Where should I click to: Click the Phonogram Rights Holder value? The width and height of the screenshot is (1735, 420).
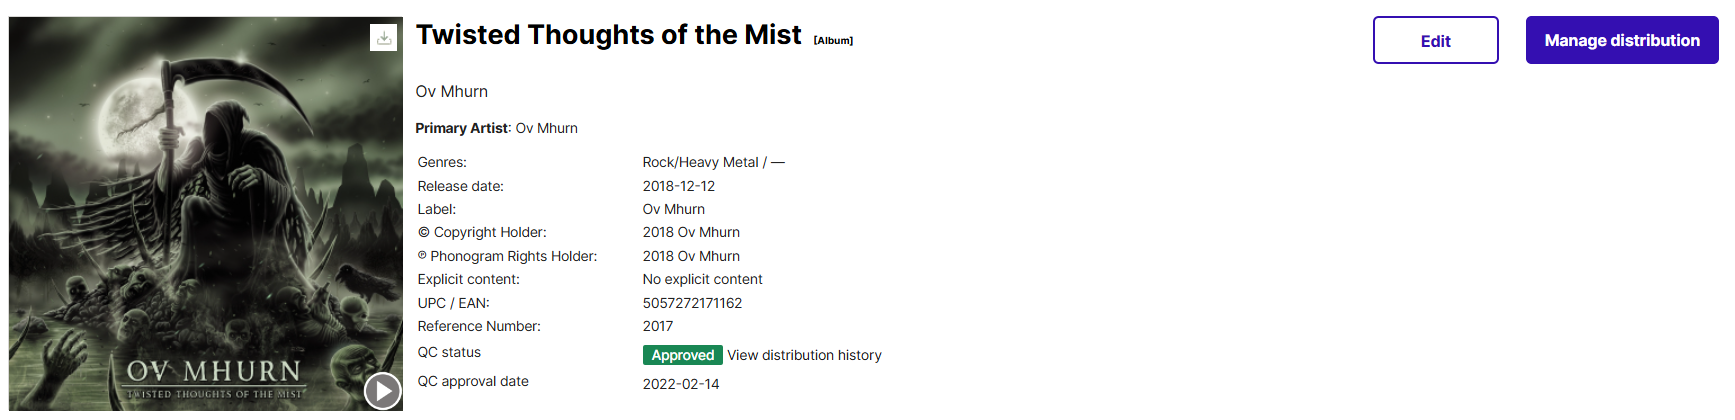691,256
